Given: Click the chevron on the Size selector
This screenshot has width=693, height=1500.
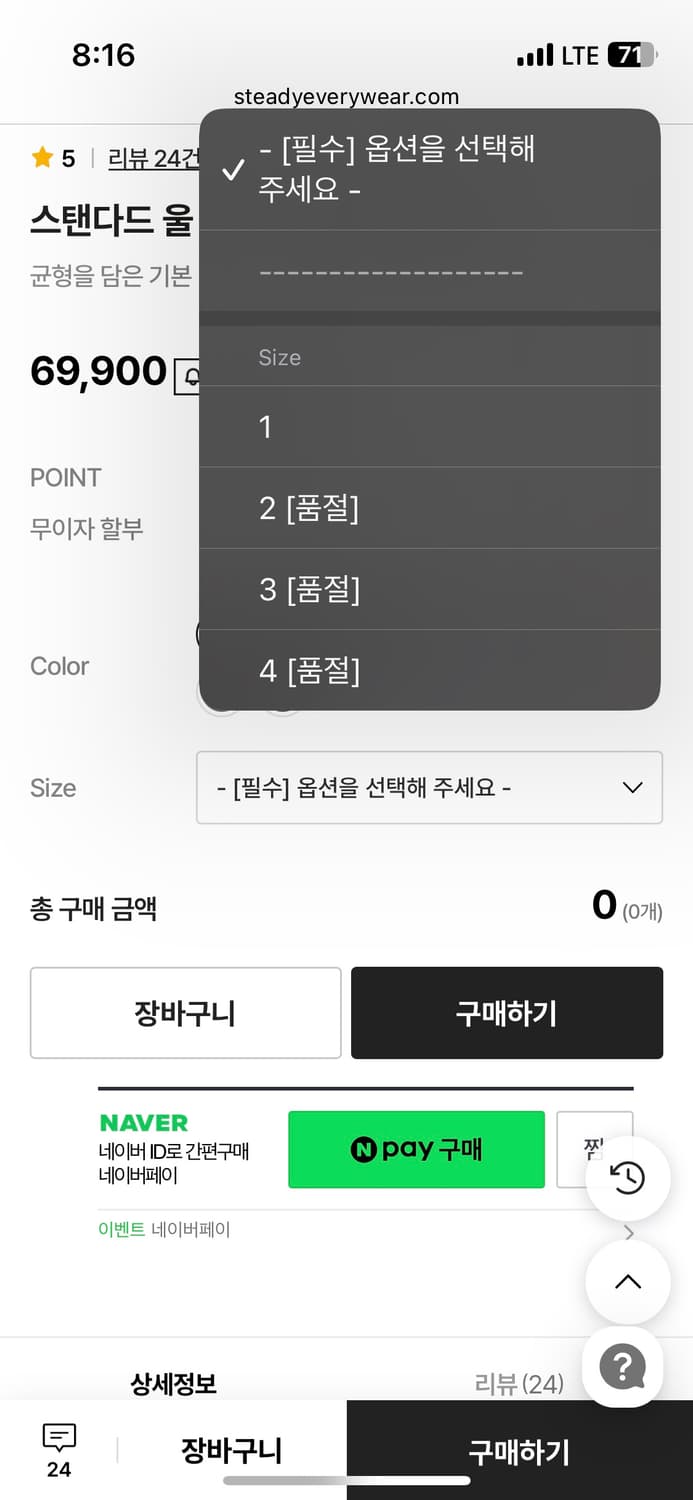Looking at the screenshot, I should [631, 788].
